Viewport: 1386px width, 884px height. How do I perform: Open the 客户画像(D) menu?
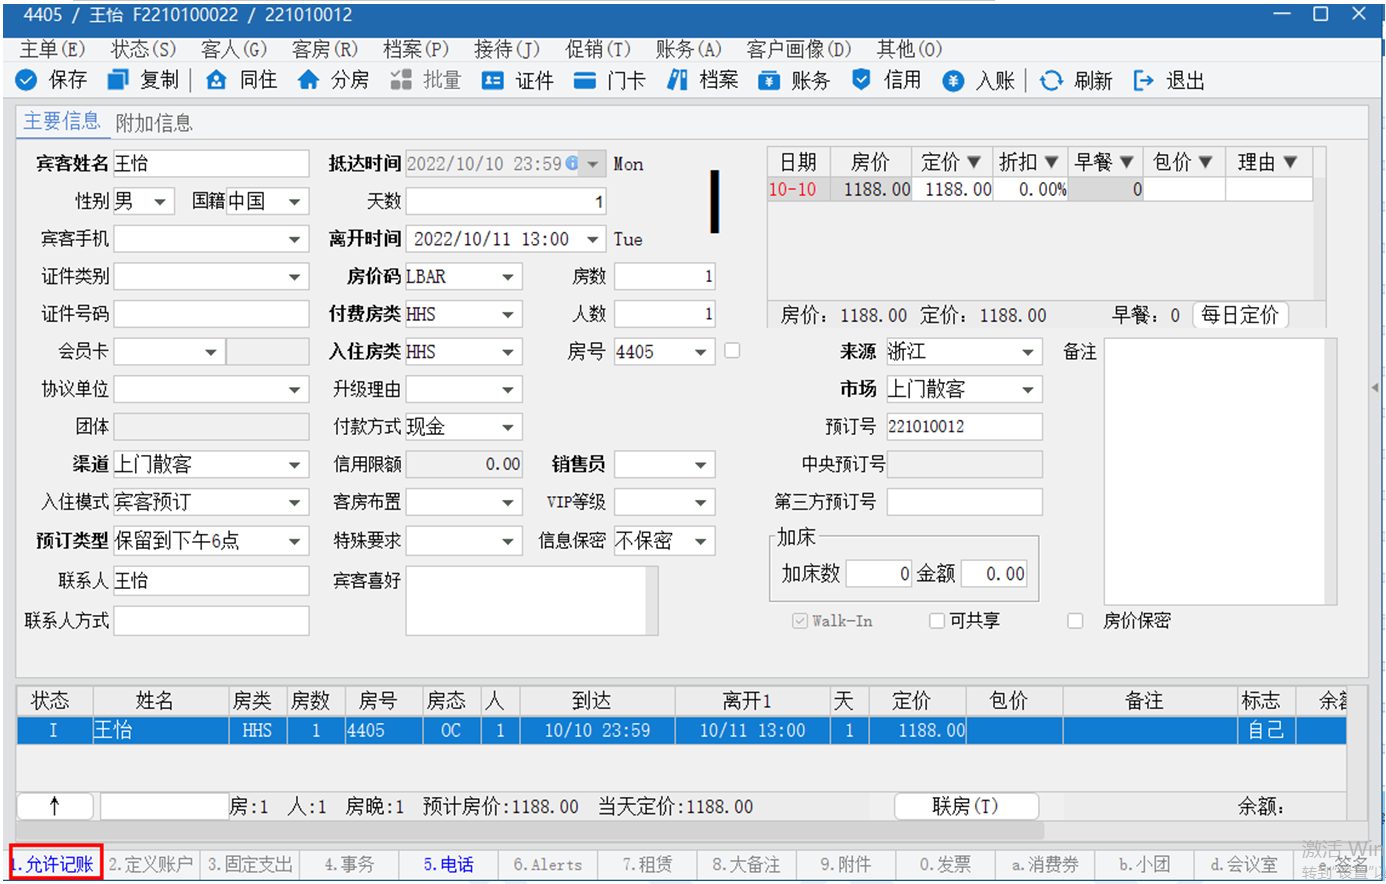[799, 49]
